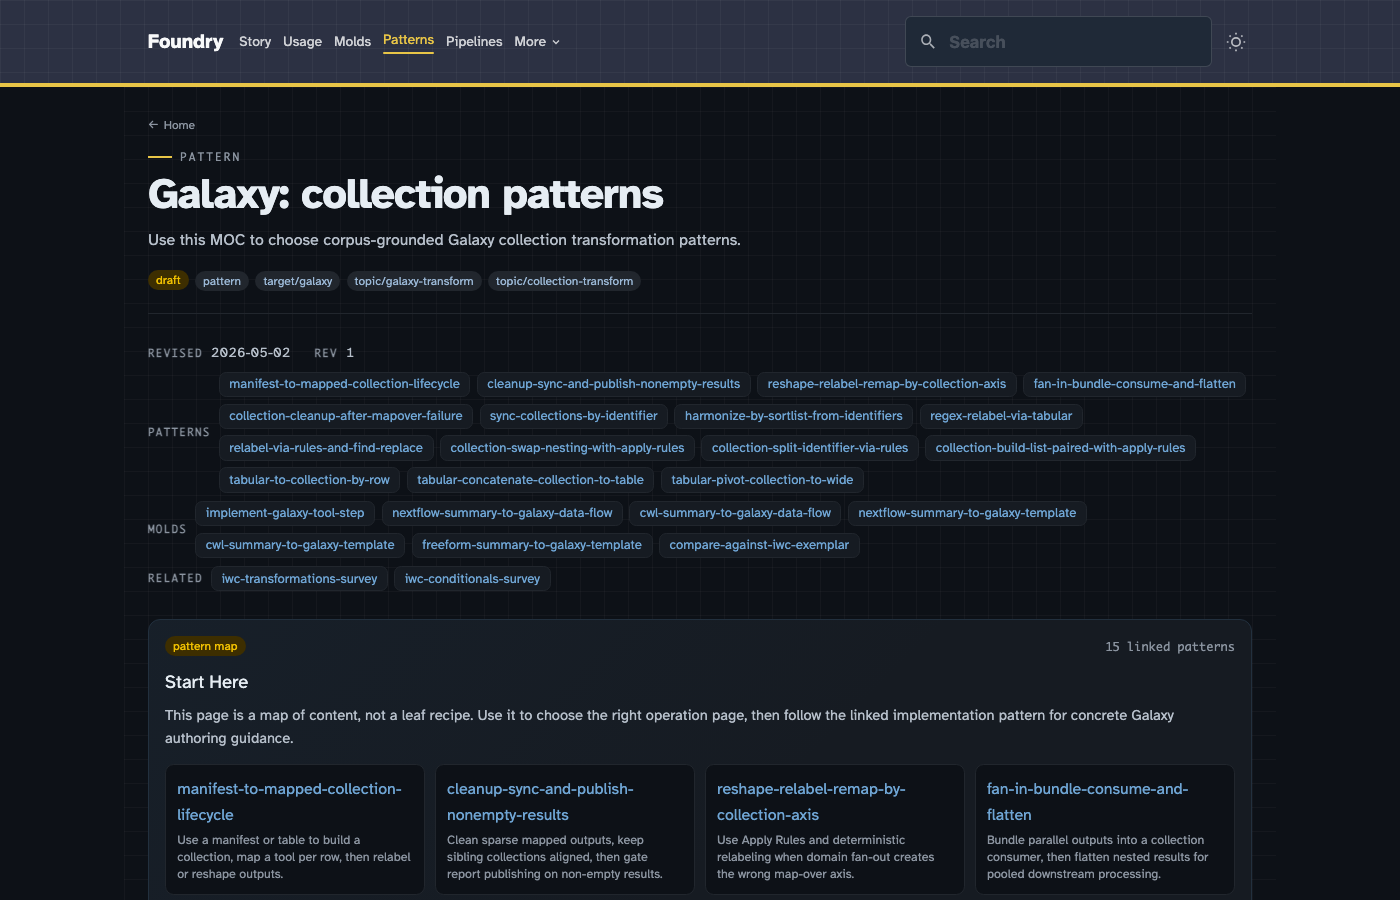Open reshape-relabel-remap-by-collection-axis chip

tap(887, 384)
